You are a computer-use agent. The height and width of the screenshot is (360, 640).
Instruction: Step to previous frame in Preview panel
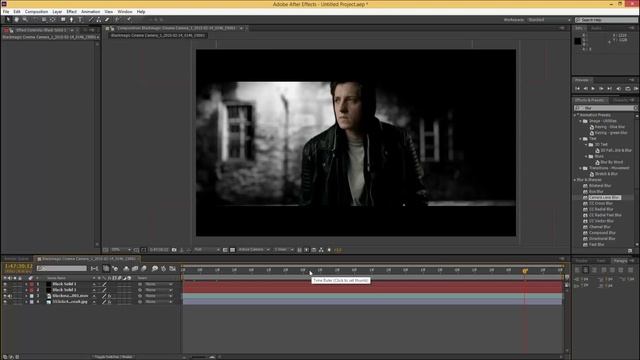585,89
